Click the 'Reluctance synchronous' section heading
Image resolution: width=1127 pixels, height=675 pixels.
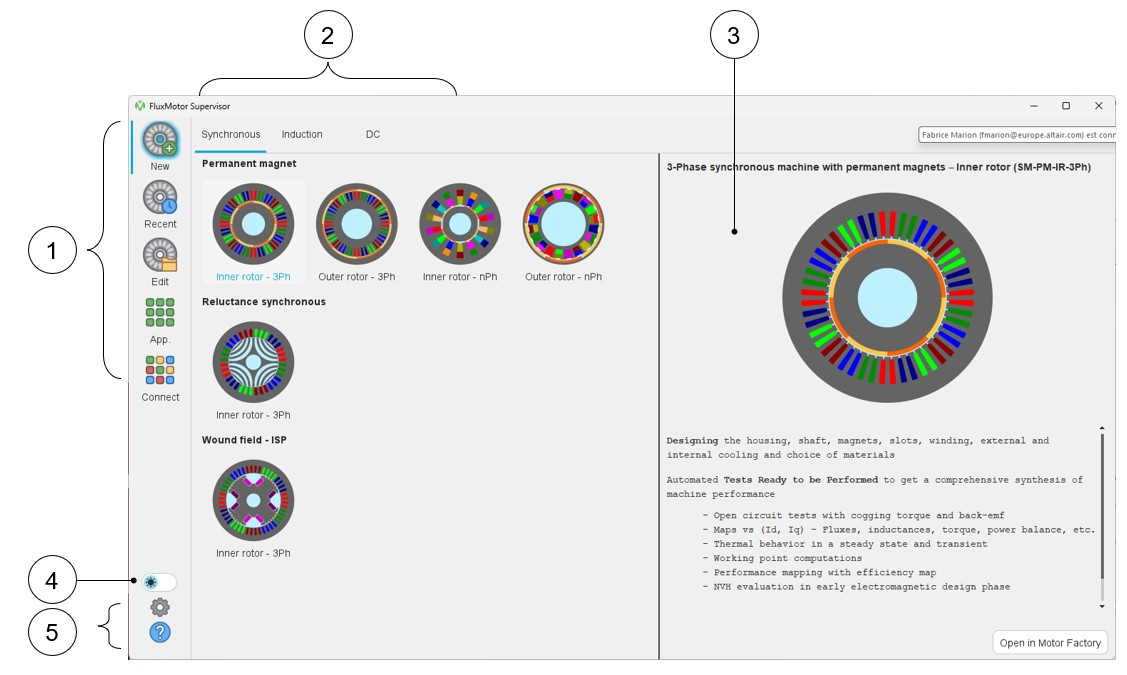click(264, 302)
